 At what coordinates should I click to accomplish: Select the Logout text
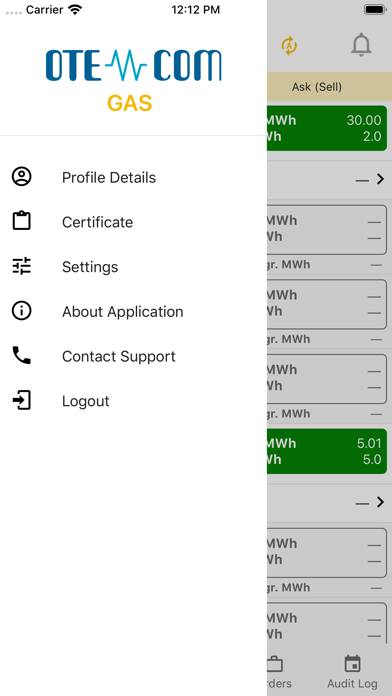point(86,401)
